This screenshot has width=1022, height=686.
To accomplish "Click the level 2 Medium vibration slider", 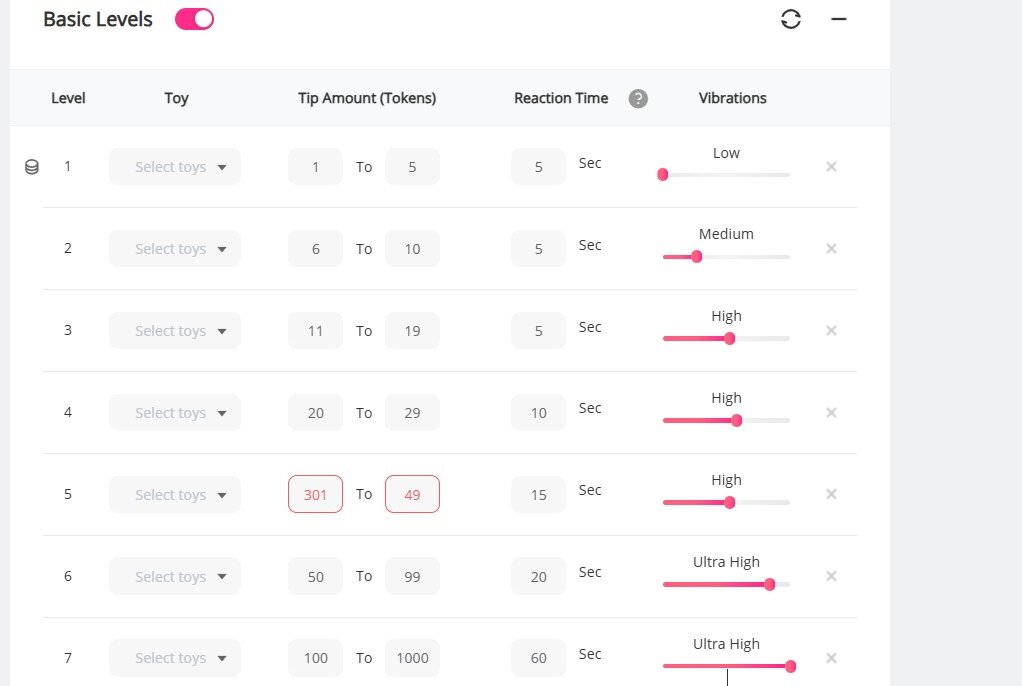I will [697, 256].
